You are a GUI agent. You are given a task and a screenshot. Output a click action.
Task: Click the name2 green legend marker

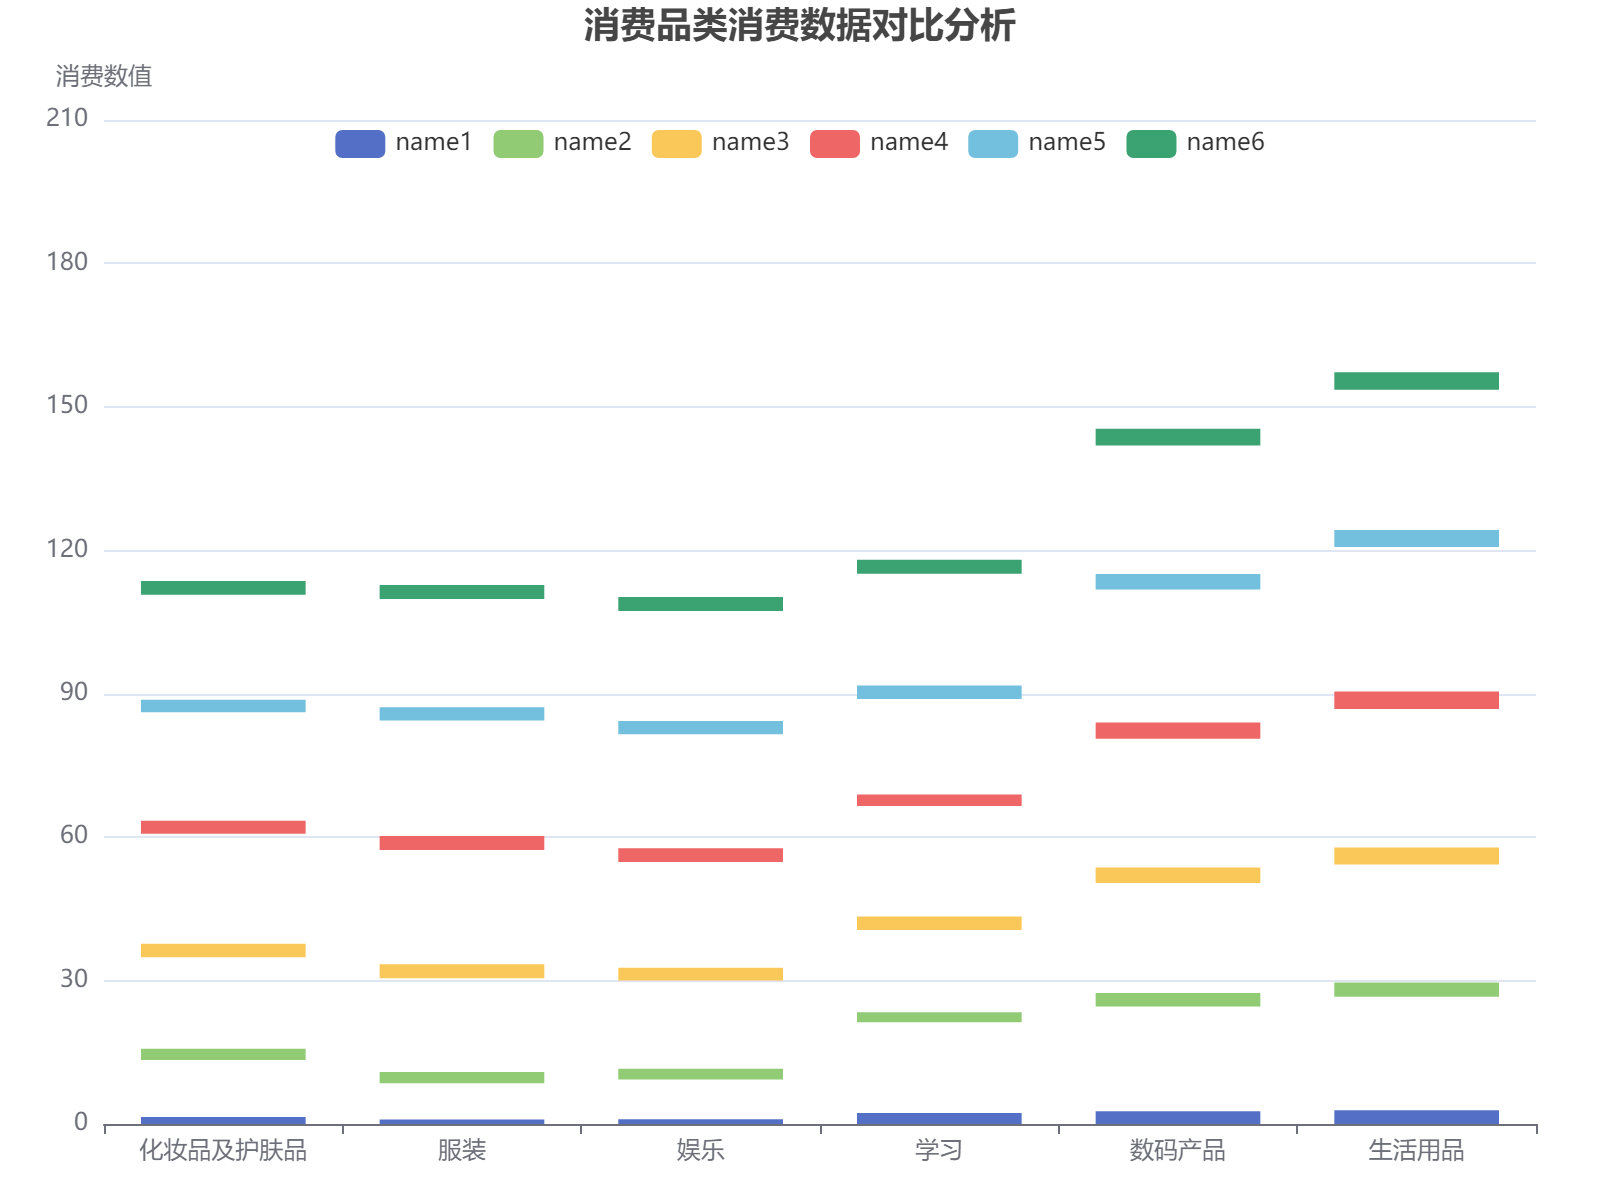point(518,142)
